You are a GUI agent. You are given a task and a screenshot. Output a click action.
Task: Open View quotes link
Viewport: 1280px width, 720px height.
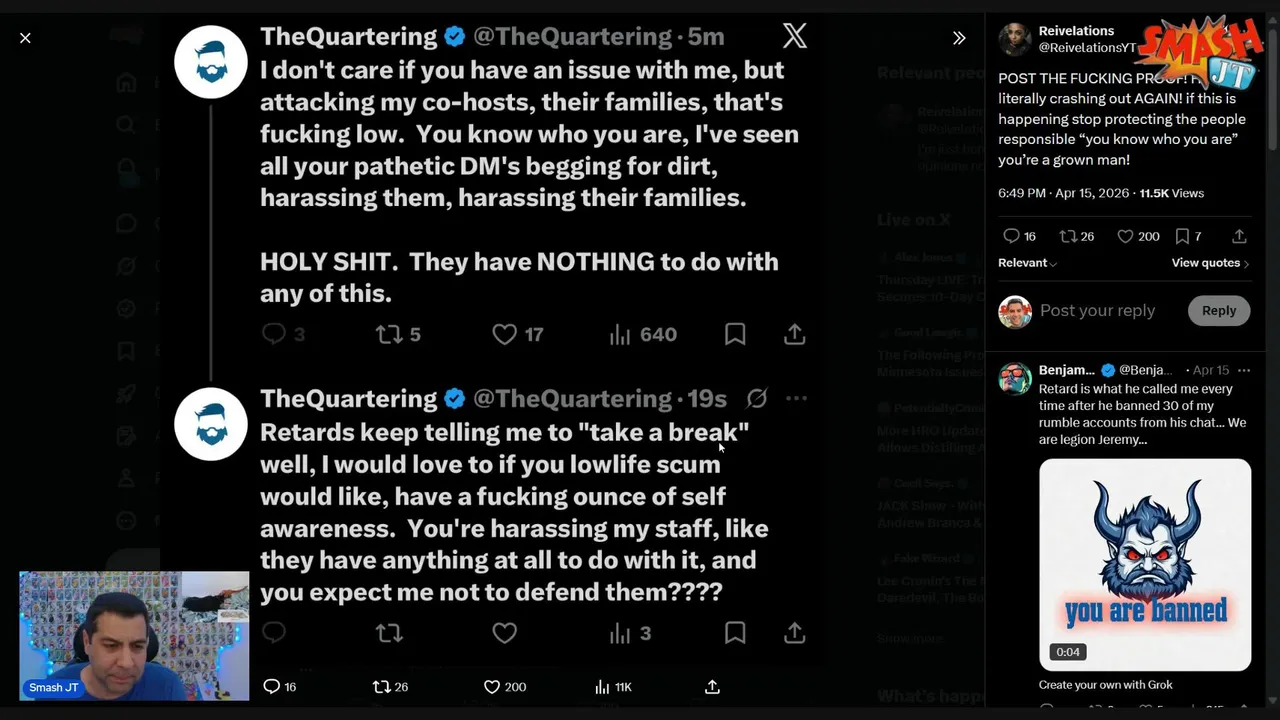click(1210, 263)
